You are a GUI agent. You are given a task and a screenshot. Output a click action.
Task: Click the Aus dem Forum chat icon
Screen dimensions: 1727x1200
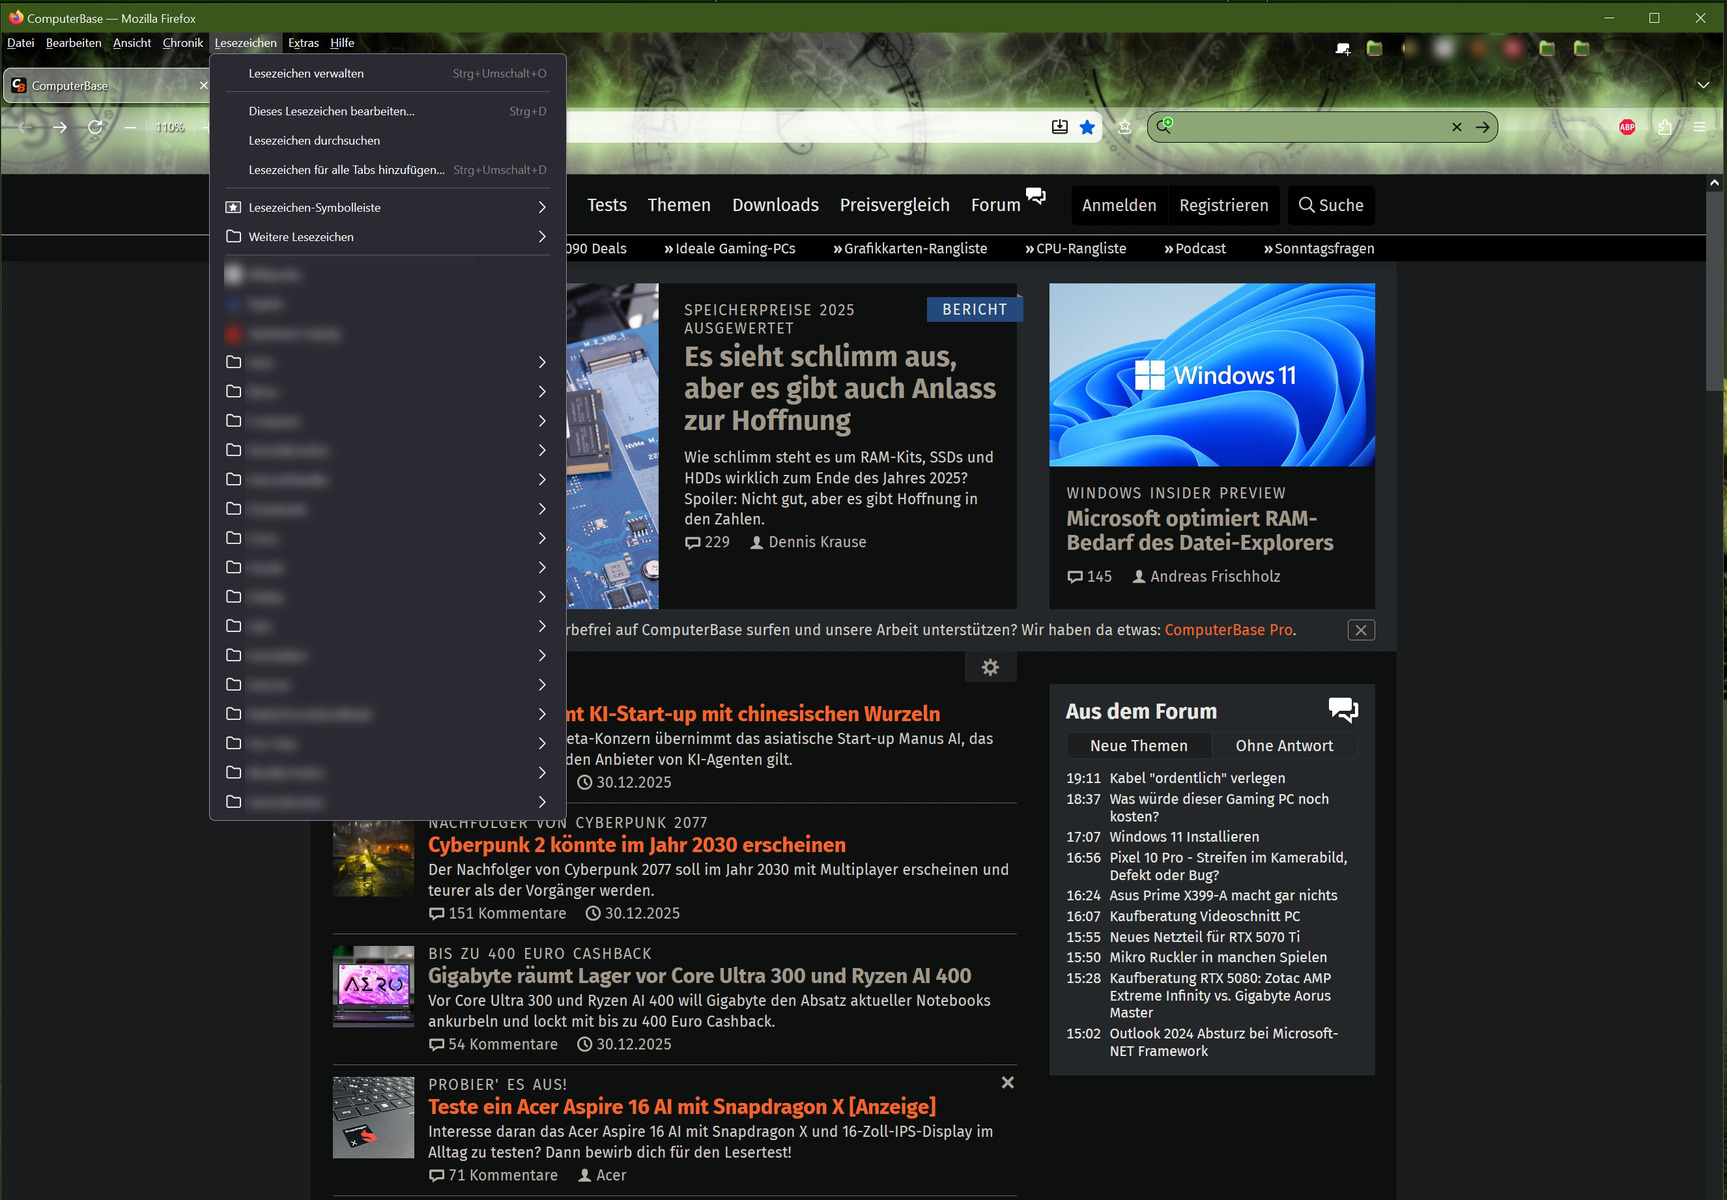[x=1343, y=710]
